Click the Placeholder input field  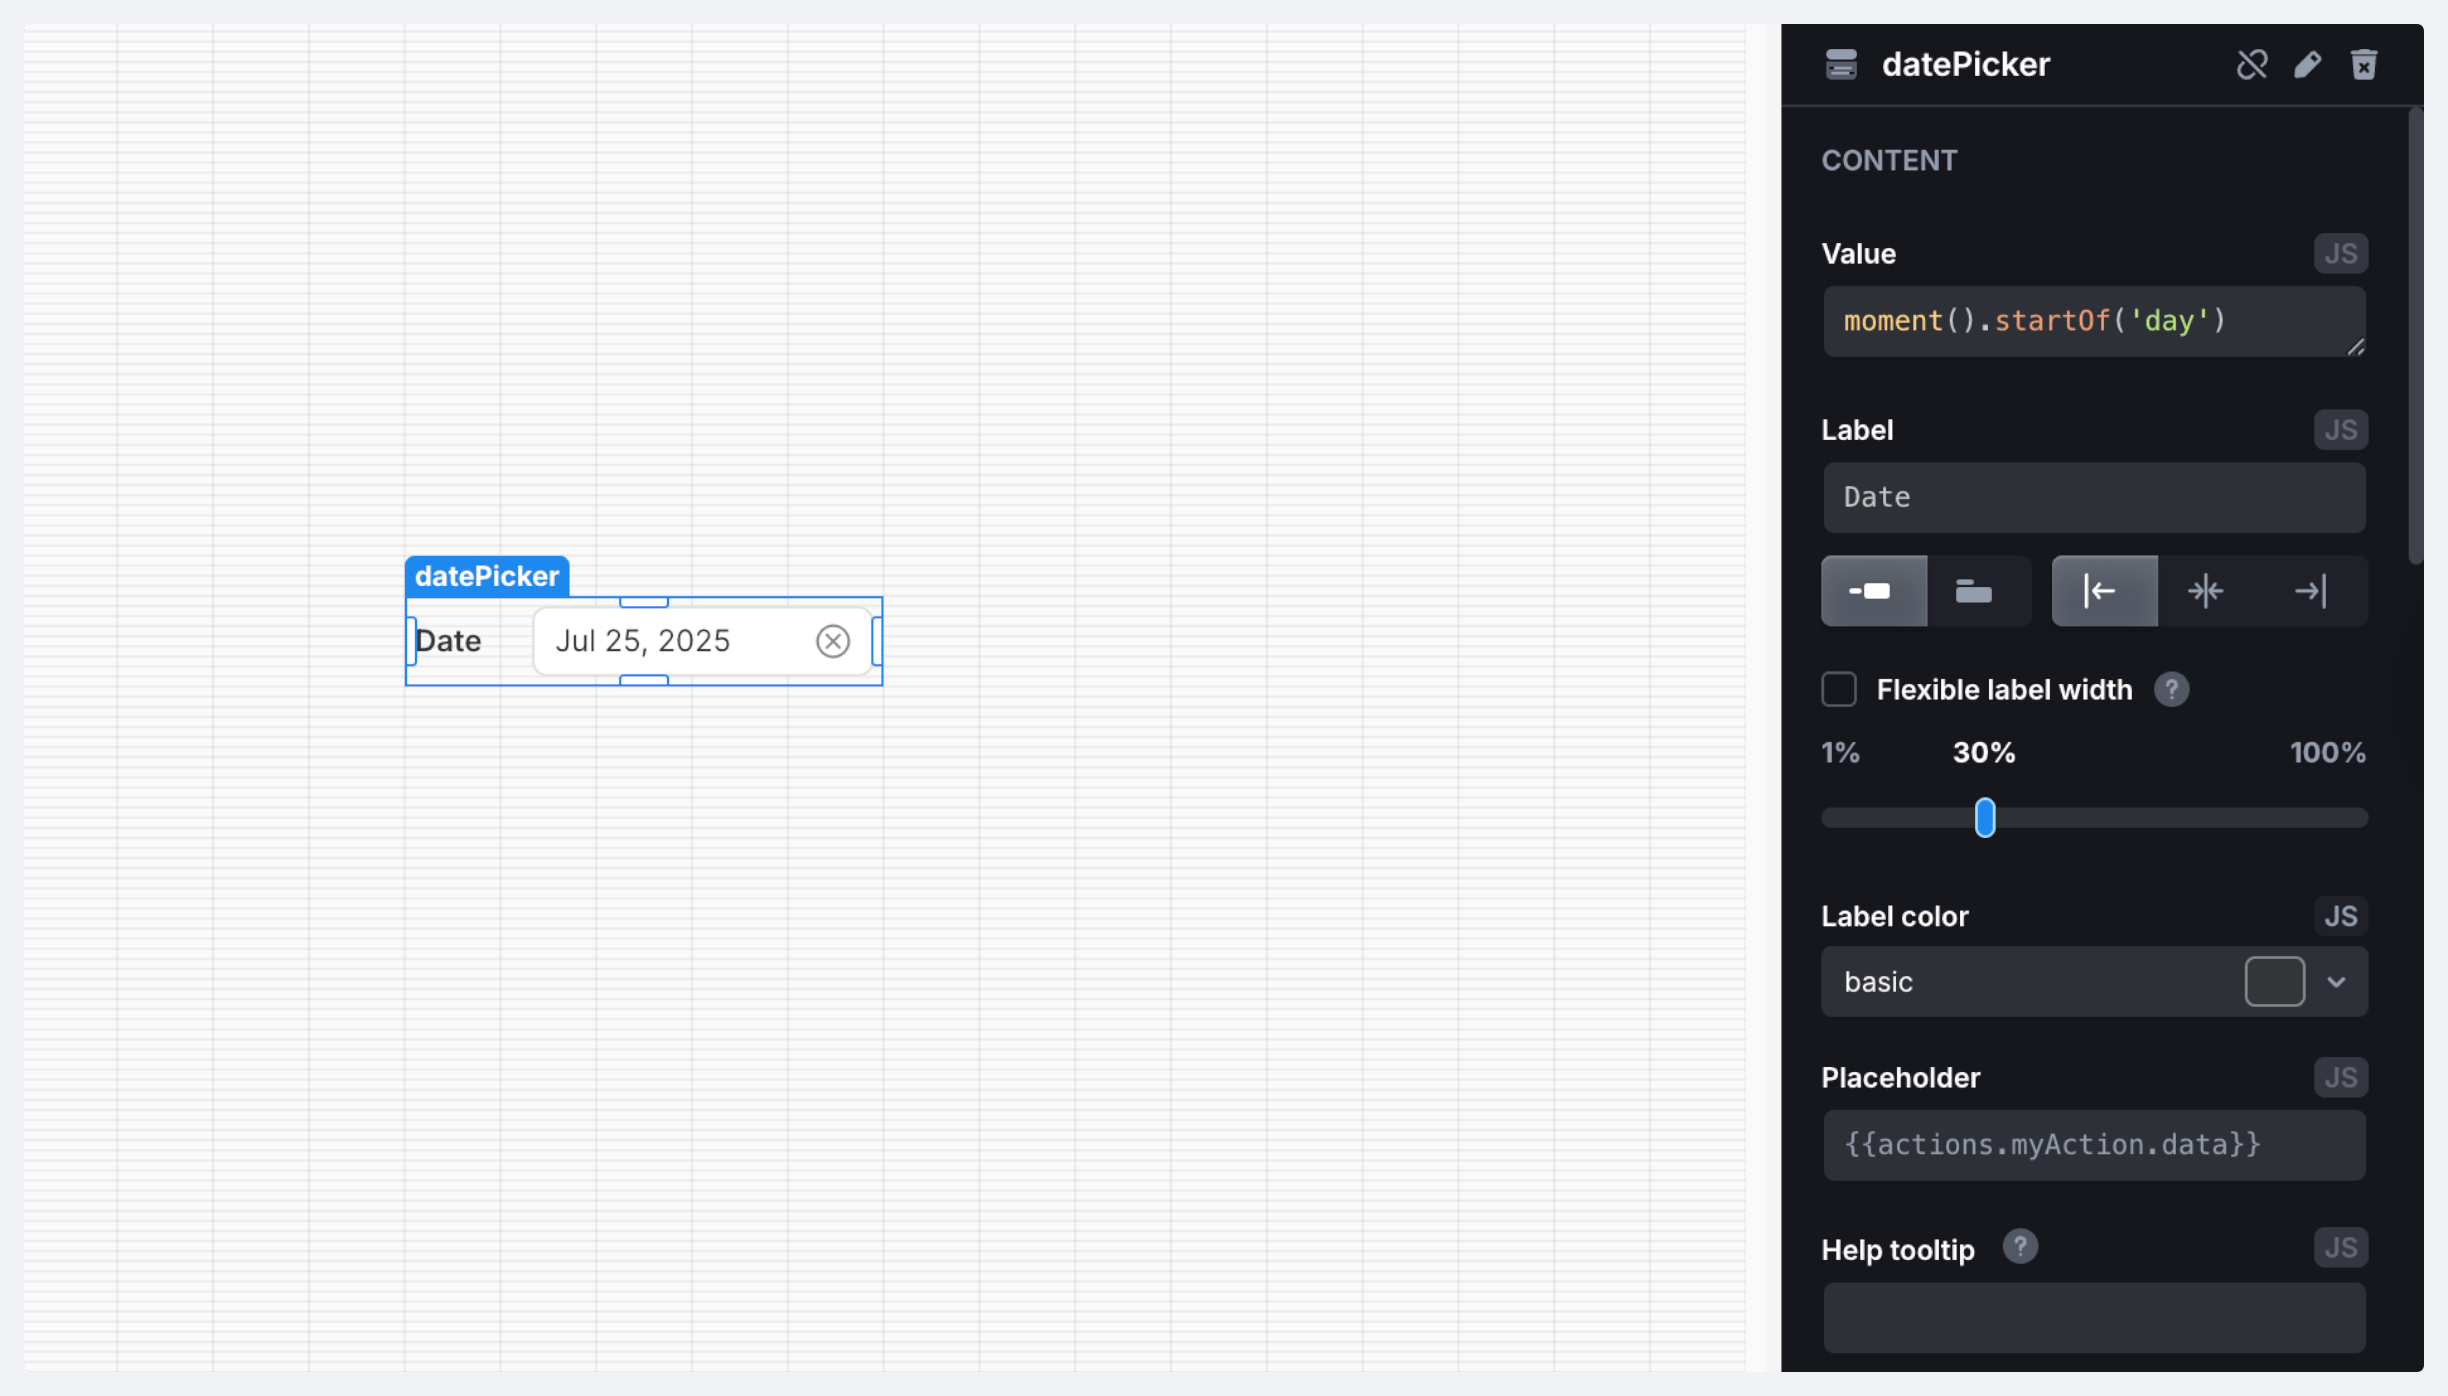[x=2093, y=1145]
